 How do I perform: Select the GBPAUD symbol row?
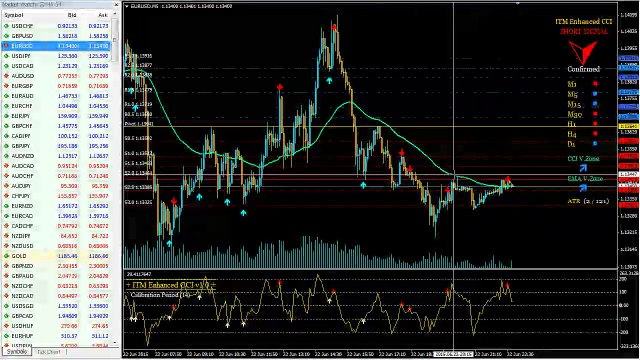tap(56, 276)
